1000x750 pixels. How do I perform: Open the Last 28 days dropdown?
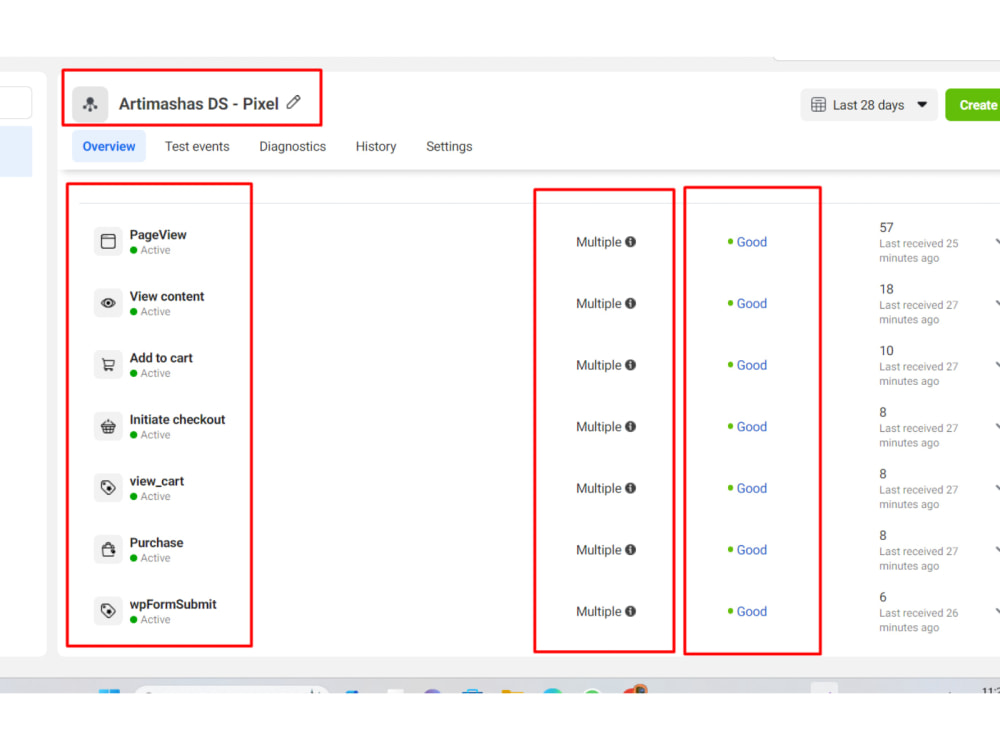point(869,105)
